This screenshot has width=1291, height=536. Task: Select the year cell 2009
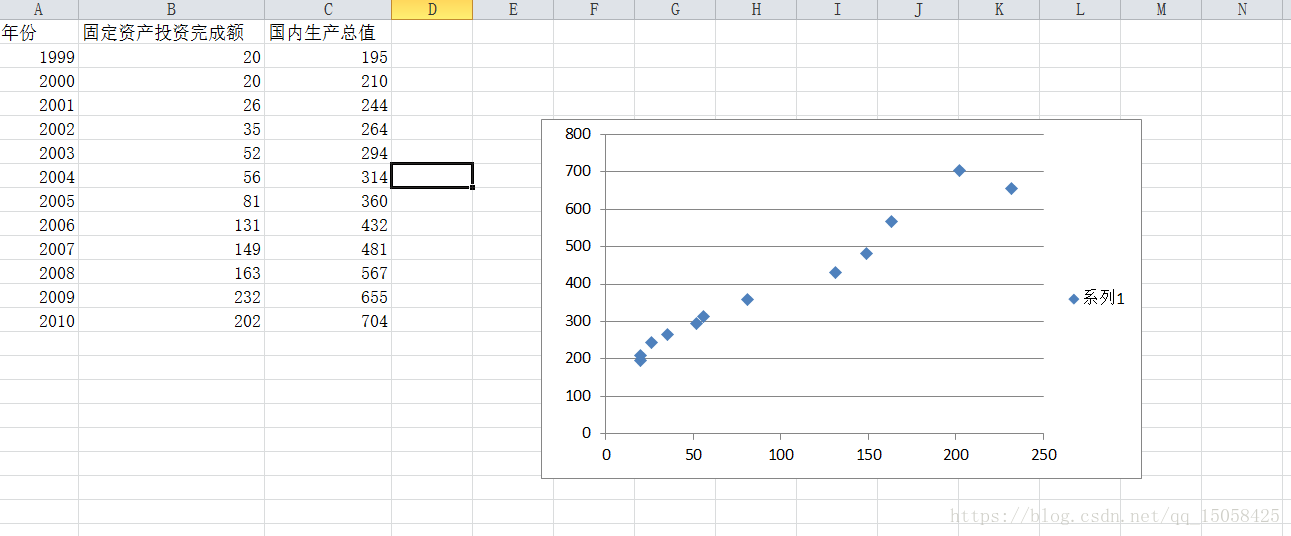[39, 296]
